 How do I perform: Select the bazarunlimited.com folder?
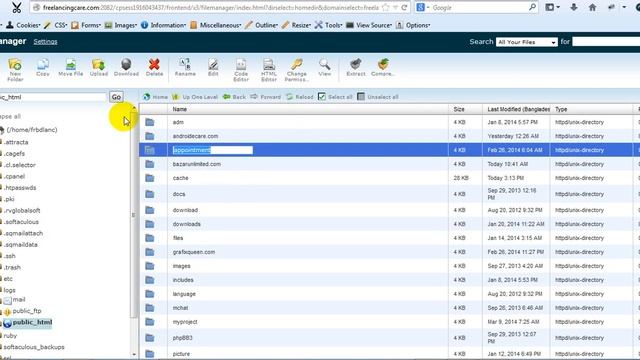coord(196,164)
